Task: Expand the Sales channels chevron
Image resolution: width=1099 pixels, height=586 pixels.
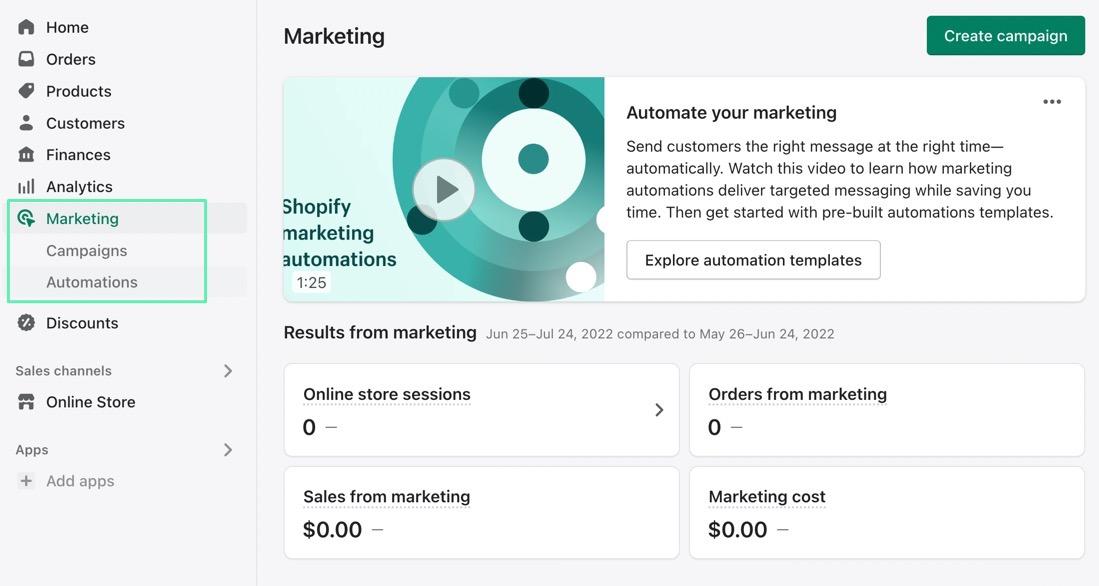Action: [228, 371]
